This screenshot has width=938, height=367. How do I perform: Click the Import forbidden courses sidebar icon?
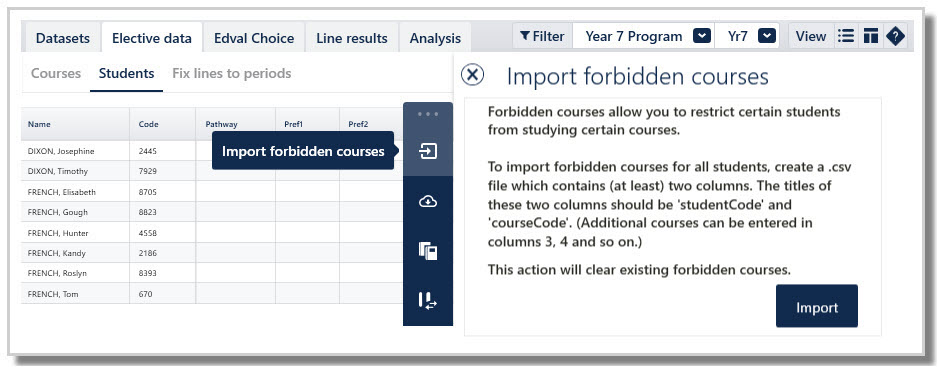pyautogui.click(x=428, y=151)
